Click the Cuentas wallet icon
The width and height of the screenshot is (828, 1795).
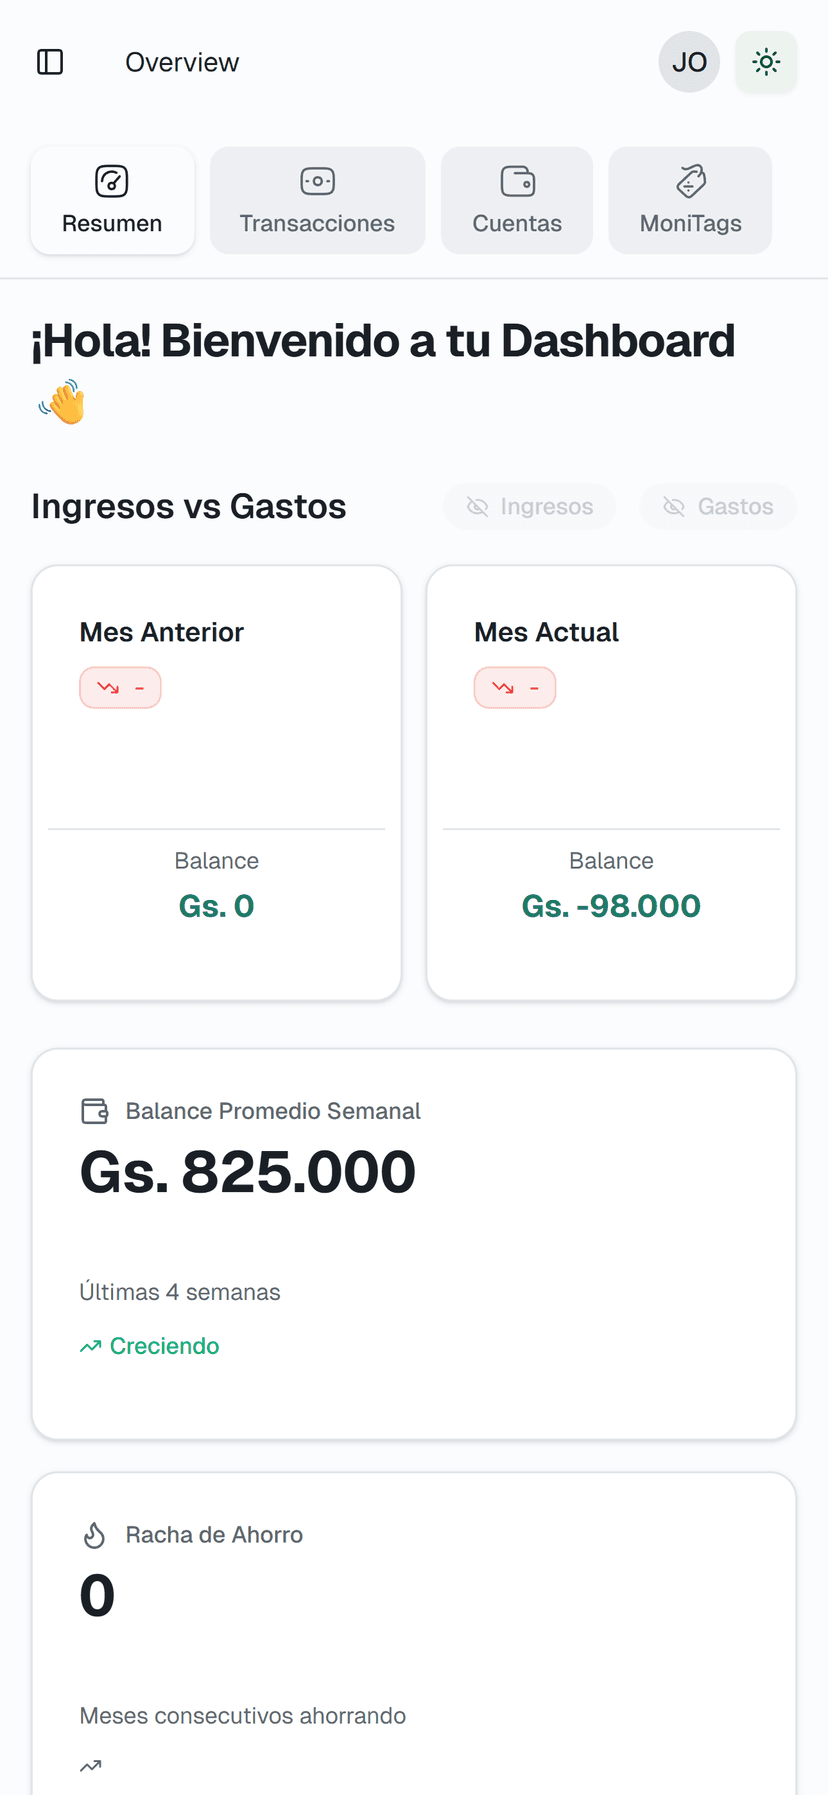pyautogui.click(x=518, y=181)
